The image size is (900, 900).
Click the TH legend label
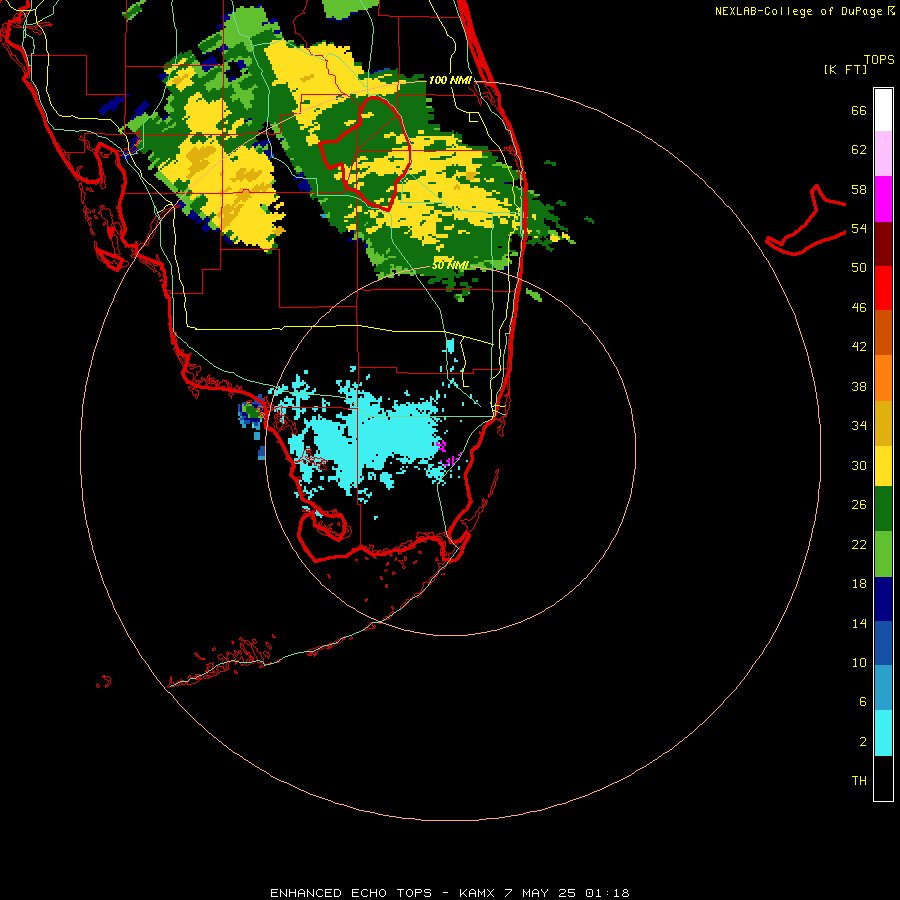point(859,780)
